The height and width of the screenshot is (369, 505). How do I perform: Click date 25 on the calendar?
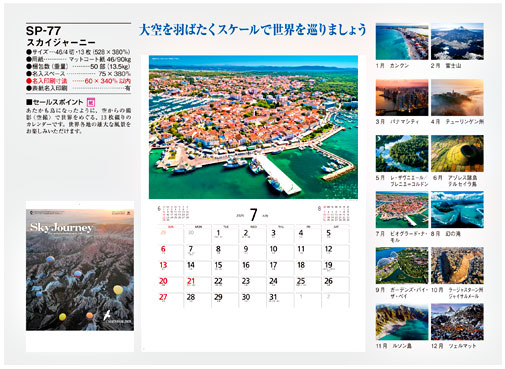[301, 281]
